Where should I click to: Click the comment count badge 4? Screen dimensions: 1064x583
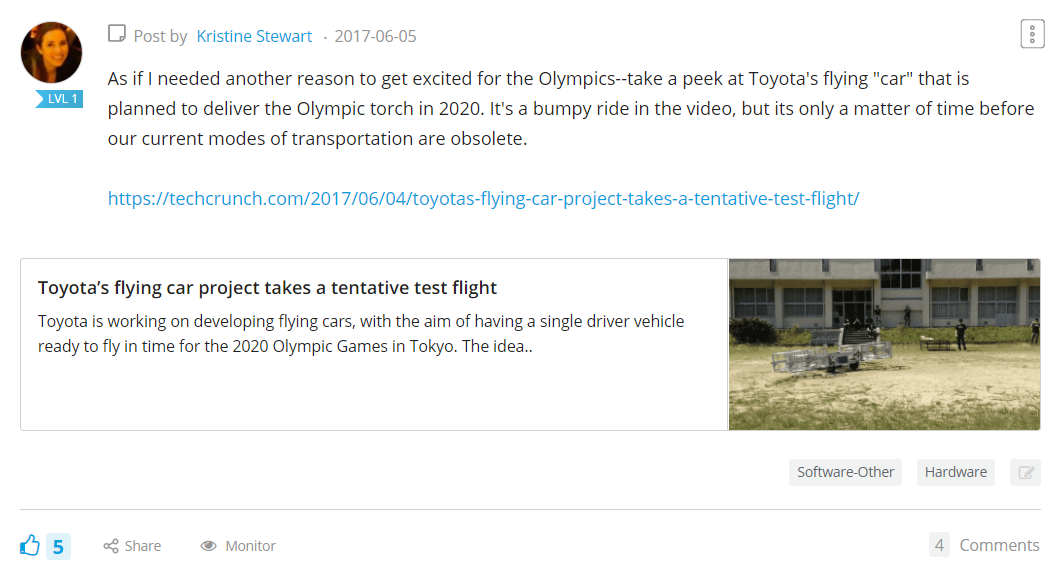click(x=939, y=545)
